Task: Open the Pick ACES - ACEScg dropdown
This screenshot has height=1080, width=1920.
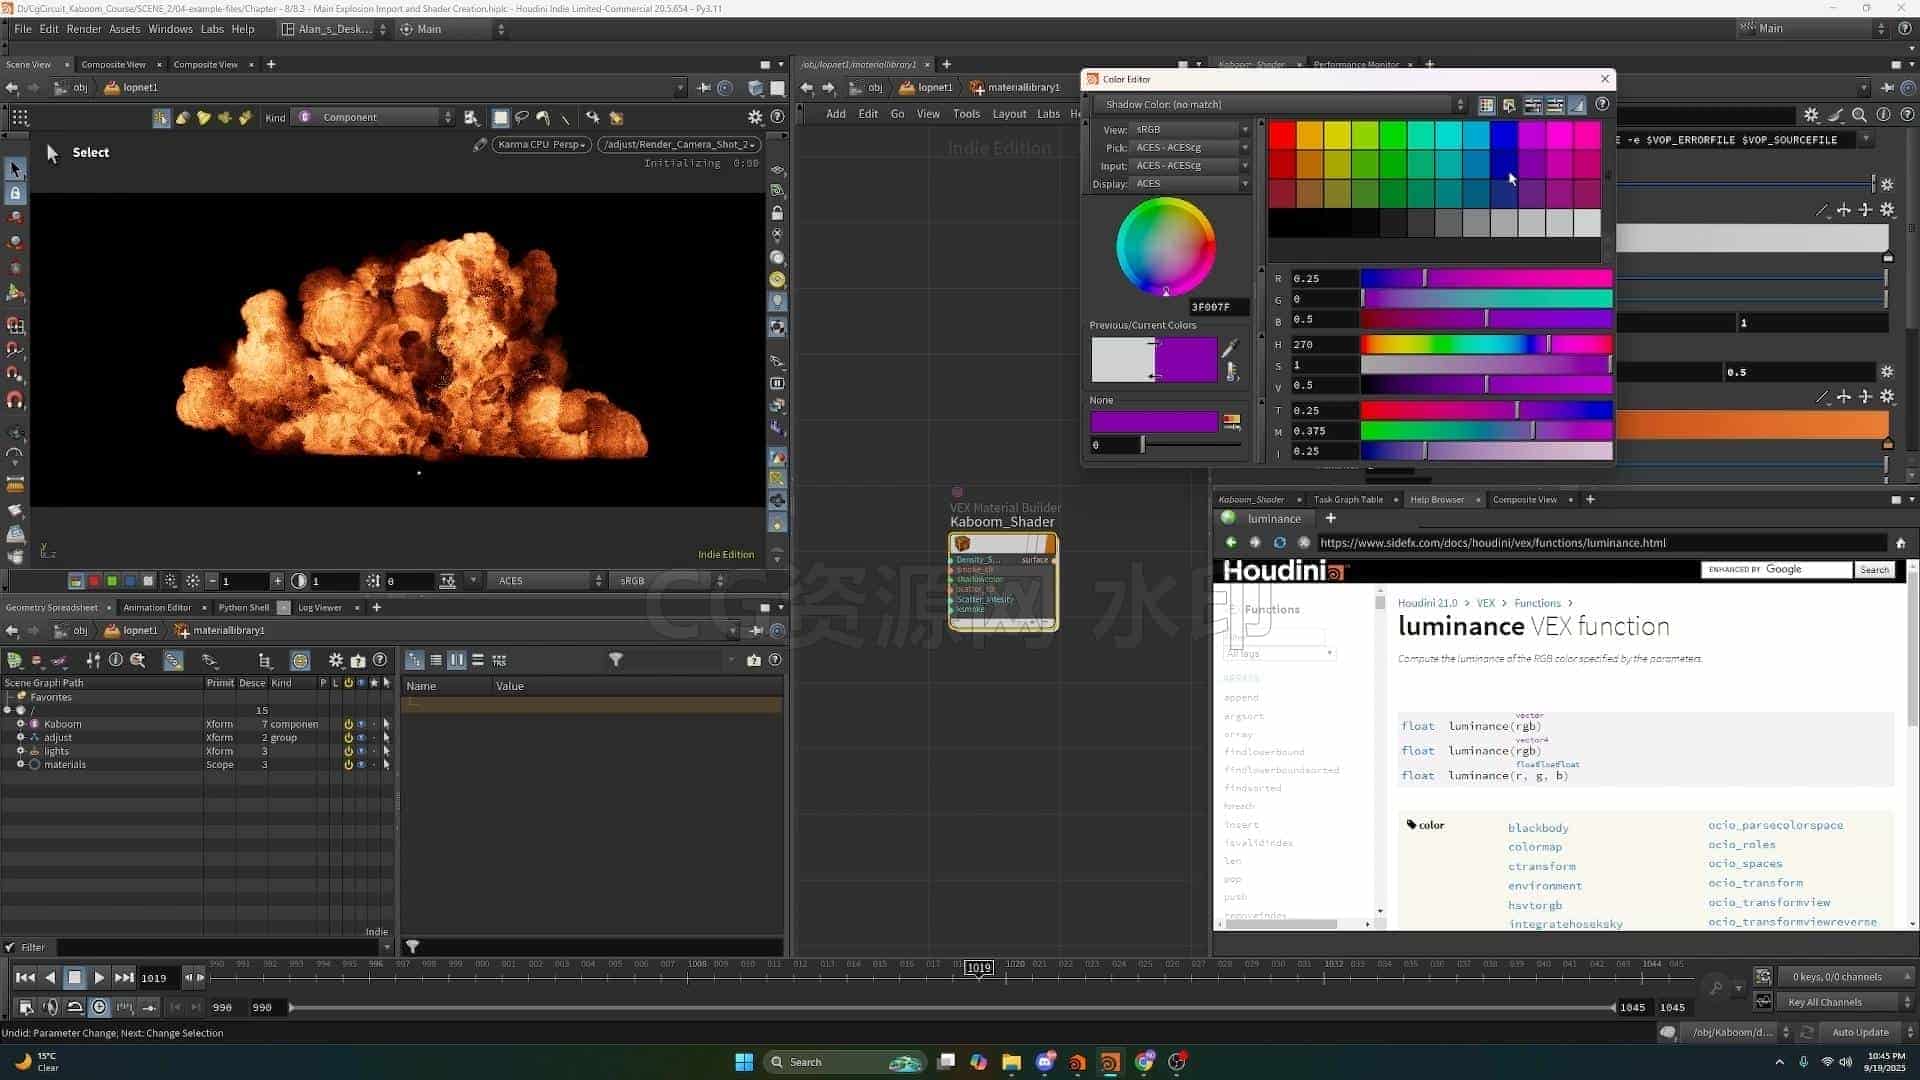Action: coord(1191,148)
